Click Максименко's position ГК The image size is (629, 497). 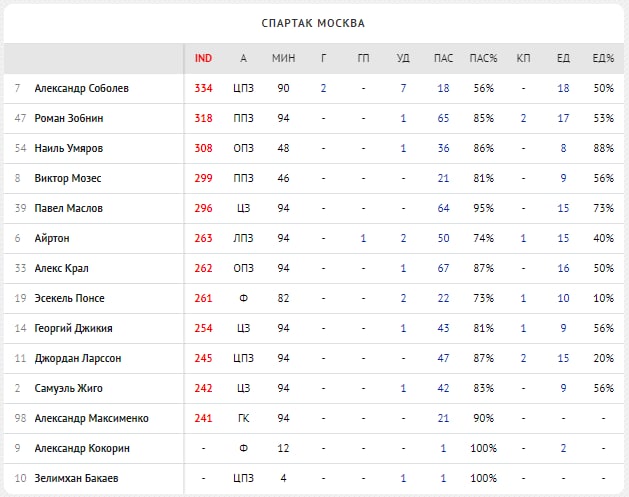coord(243,418)
